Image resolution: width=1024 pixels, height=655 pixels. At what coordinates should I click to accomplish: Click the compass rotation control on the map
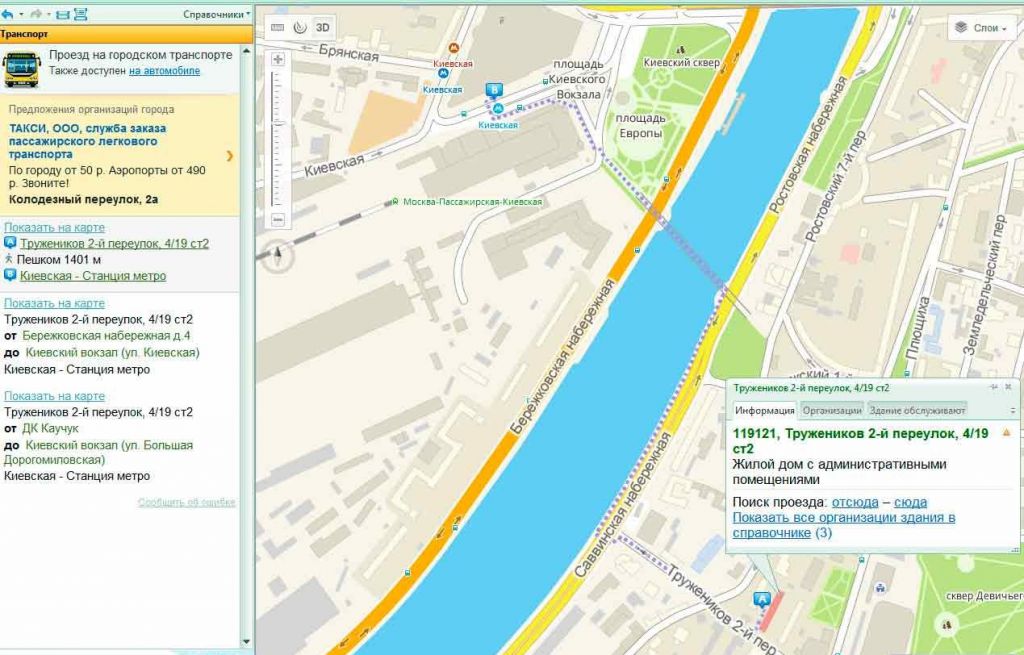(278, 253)
